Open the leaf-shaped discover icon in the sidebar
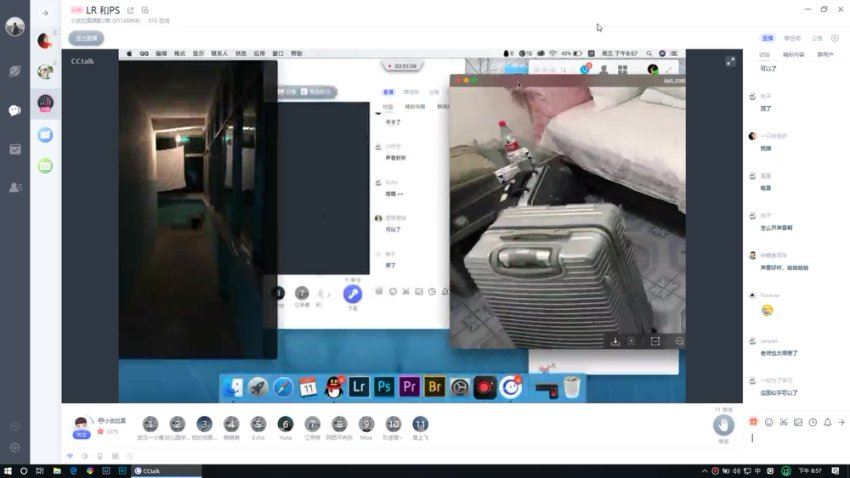The image size is (850, 478). coord(15,71)
